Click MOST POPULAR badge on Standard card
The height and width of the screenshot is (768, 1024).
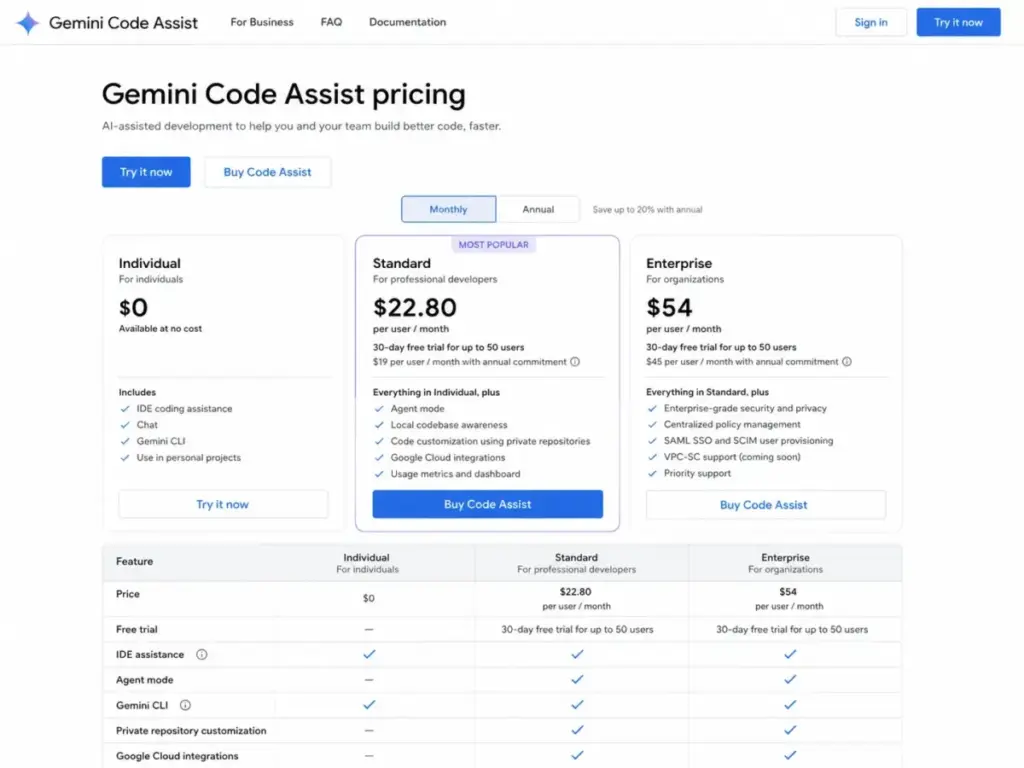pos(494,245)
